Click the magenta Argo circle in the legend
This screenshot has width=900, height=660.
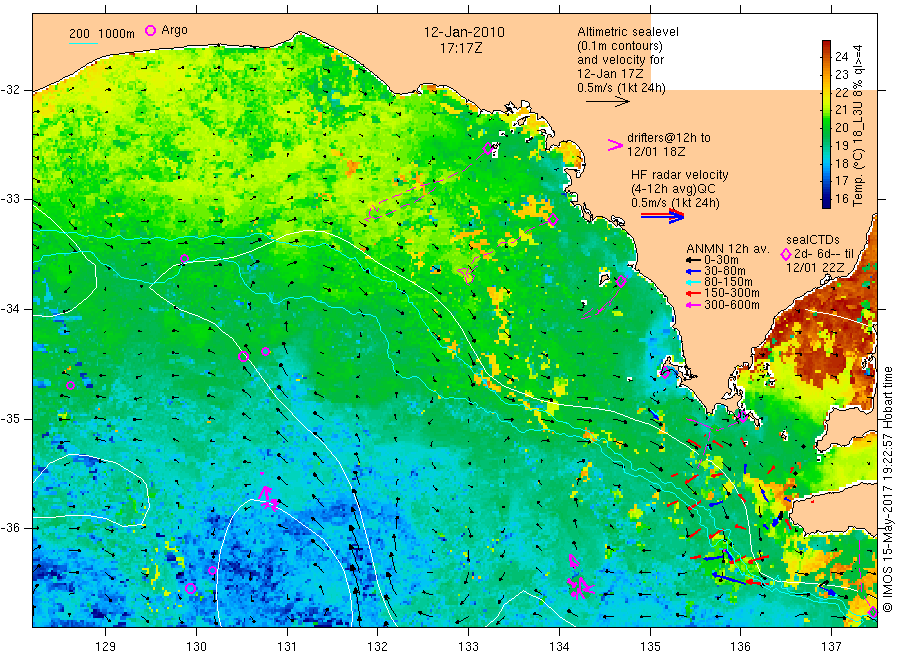(150, 30)
